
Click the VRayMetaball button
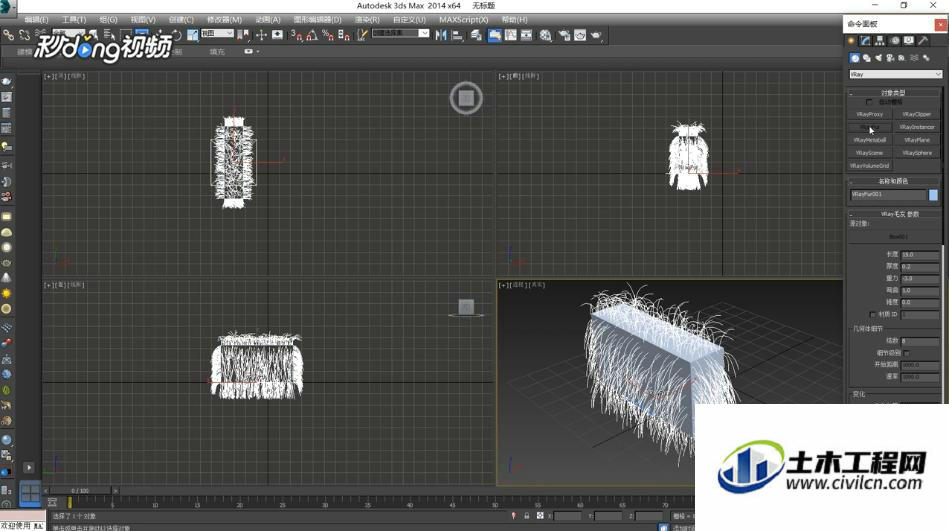[870, 140]
